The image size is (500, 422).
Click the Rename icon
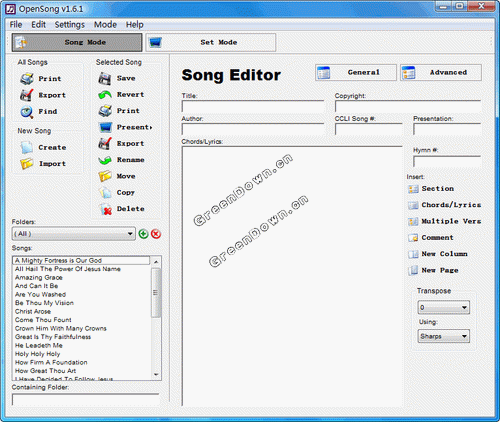(x=105, y=160)
